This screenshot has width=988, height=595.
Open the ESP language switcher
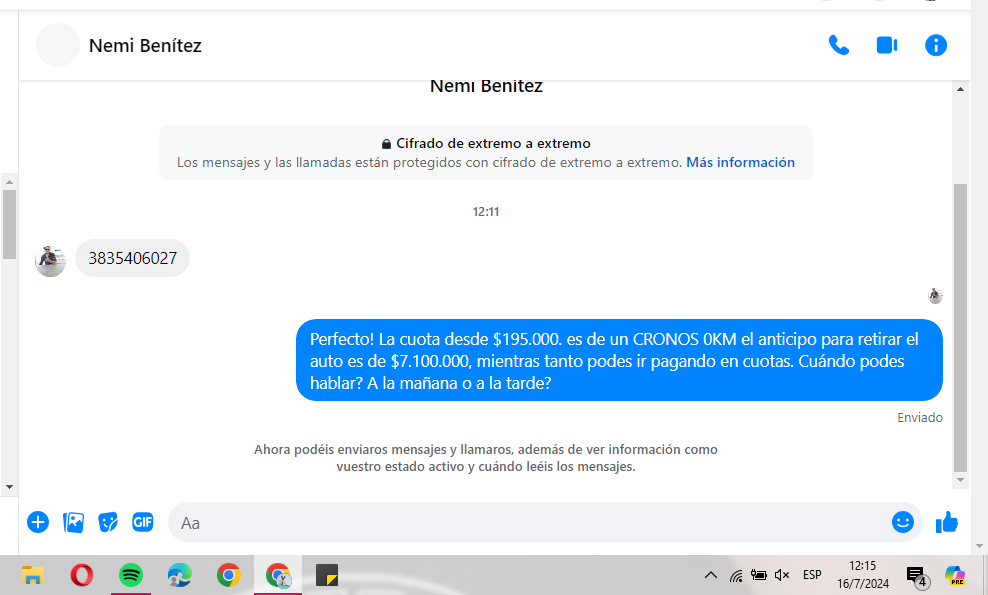812,575
